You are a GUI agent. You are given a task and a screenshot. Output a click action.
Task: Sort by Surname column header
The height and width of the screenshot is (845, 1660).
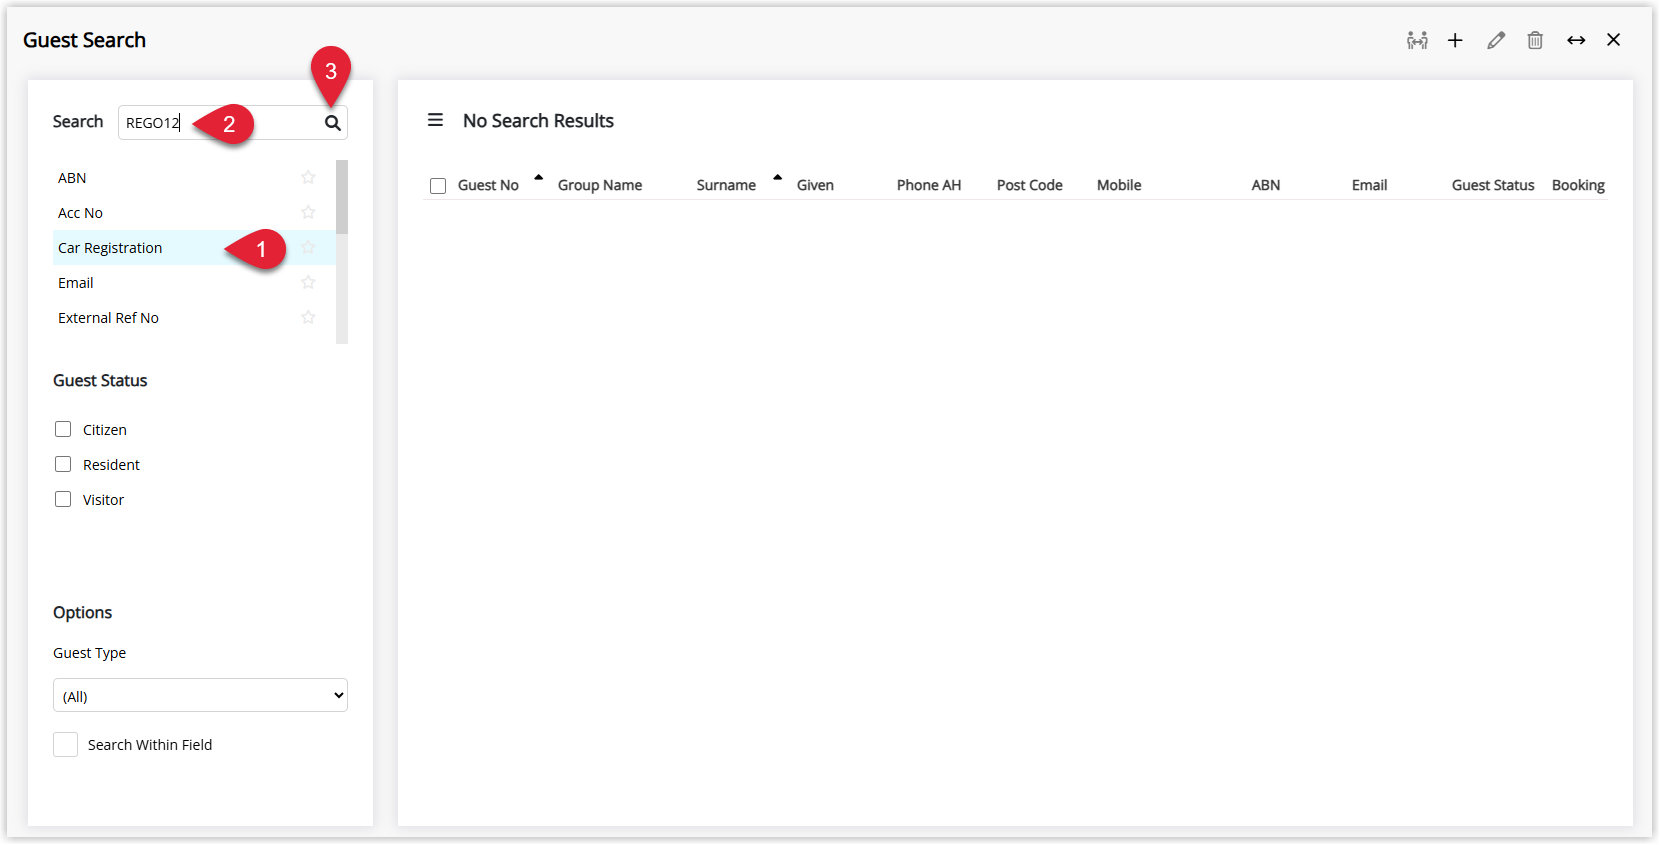tap(726, 185)
